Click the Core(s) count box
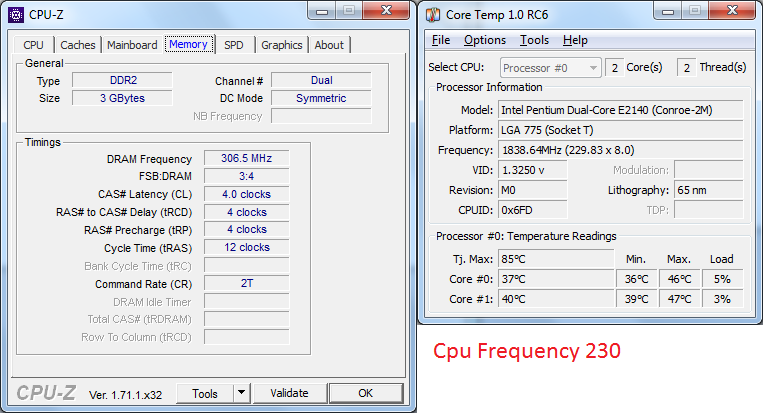This screenshot has width=763, height=418. tap(615, 68)
